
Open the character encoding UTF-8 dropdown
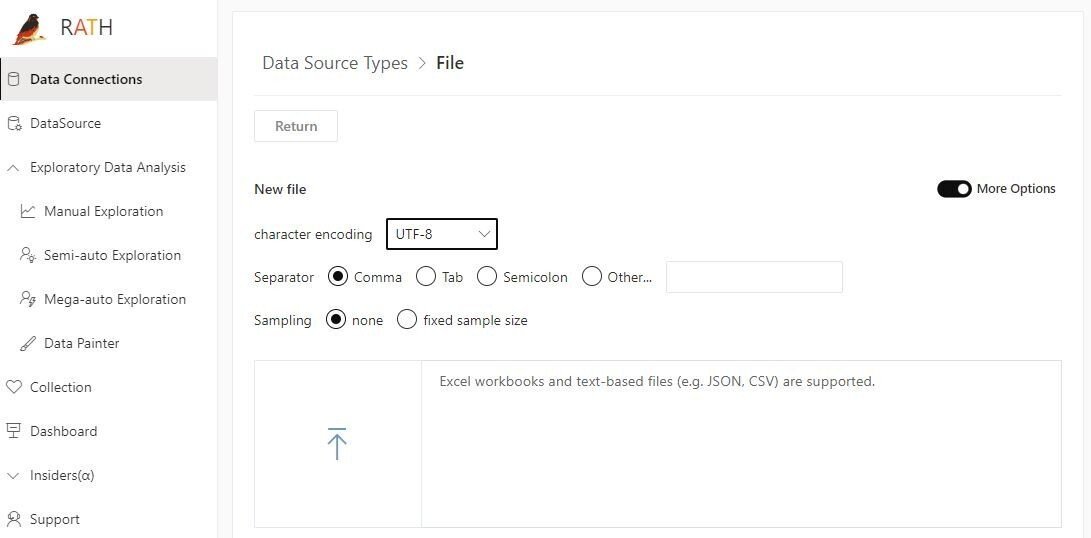click(442, 234)
